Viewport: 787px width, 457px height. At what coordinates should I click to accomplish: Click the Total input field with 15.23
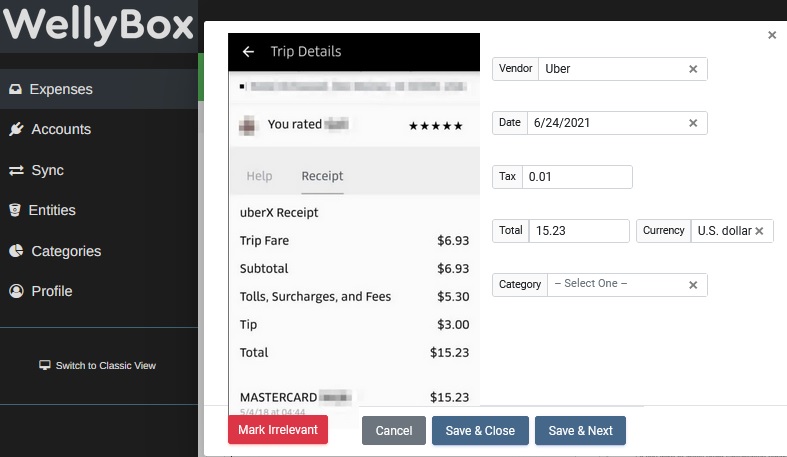pyautogui.click(x=579, y=231)
